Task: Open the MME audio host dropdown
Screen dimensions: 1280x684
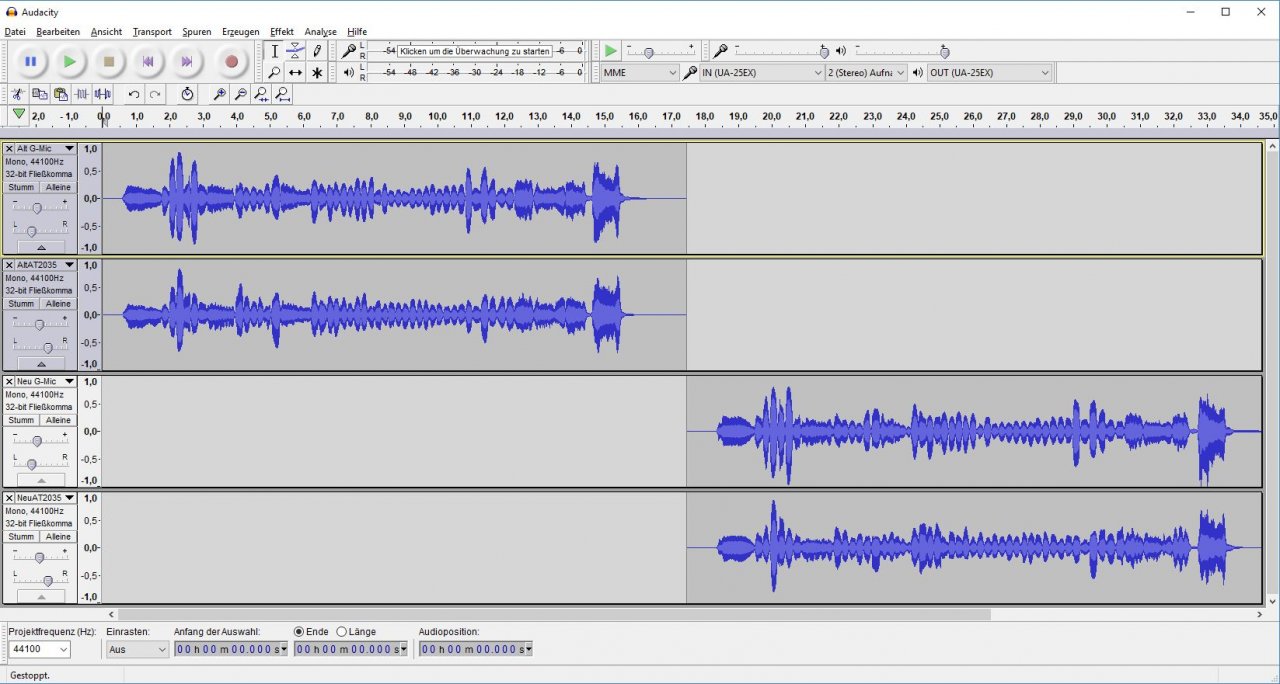Action: [640, 73]
